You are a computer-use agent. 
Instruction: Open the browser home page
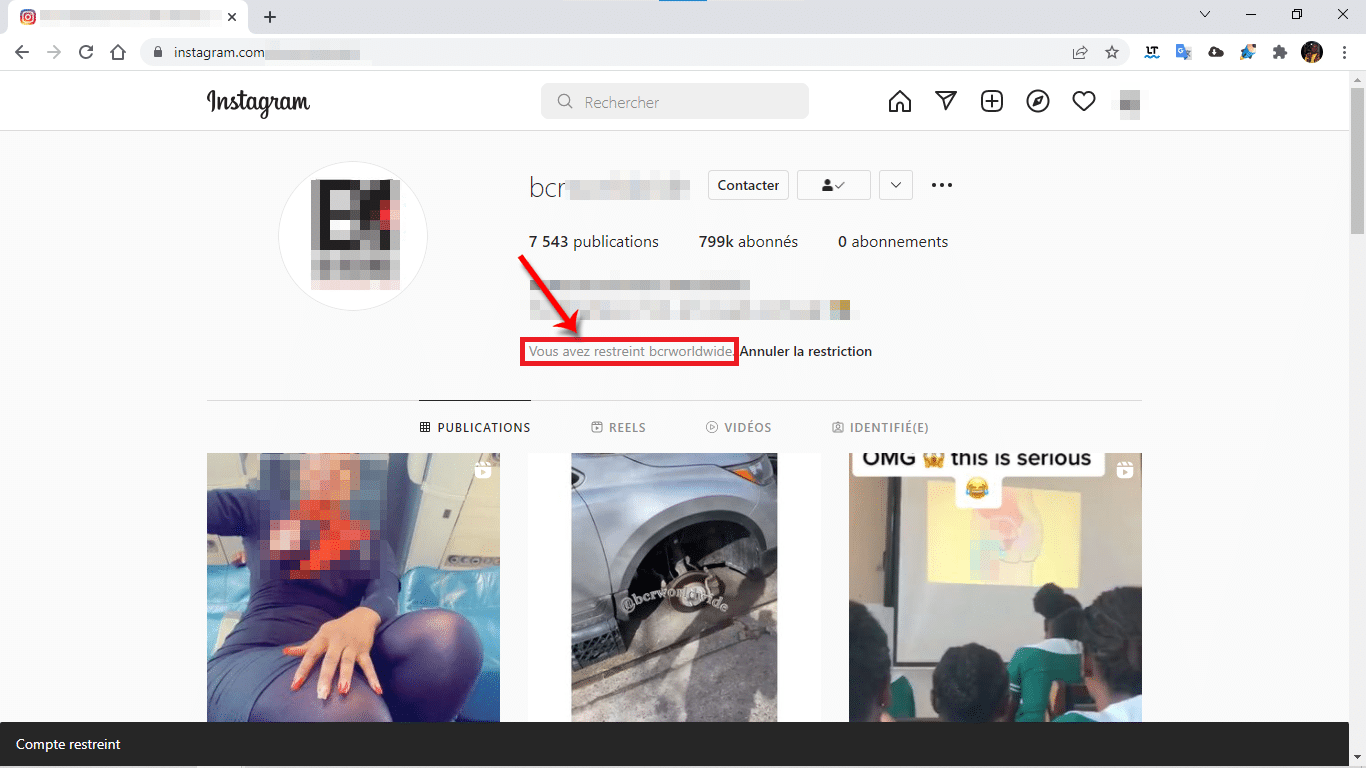(x=118, y=52)
